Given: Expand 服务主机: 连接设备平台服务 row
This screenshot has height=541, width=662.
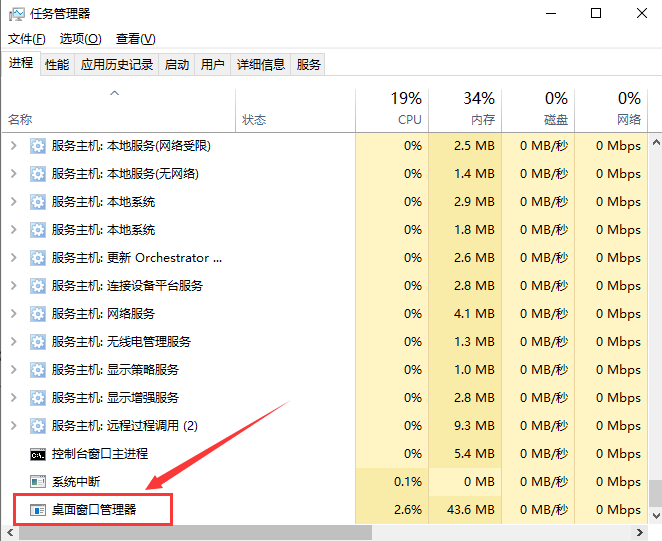Looking at the screenshot, I should tap(14, 285).
